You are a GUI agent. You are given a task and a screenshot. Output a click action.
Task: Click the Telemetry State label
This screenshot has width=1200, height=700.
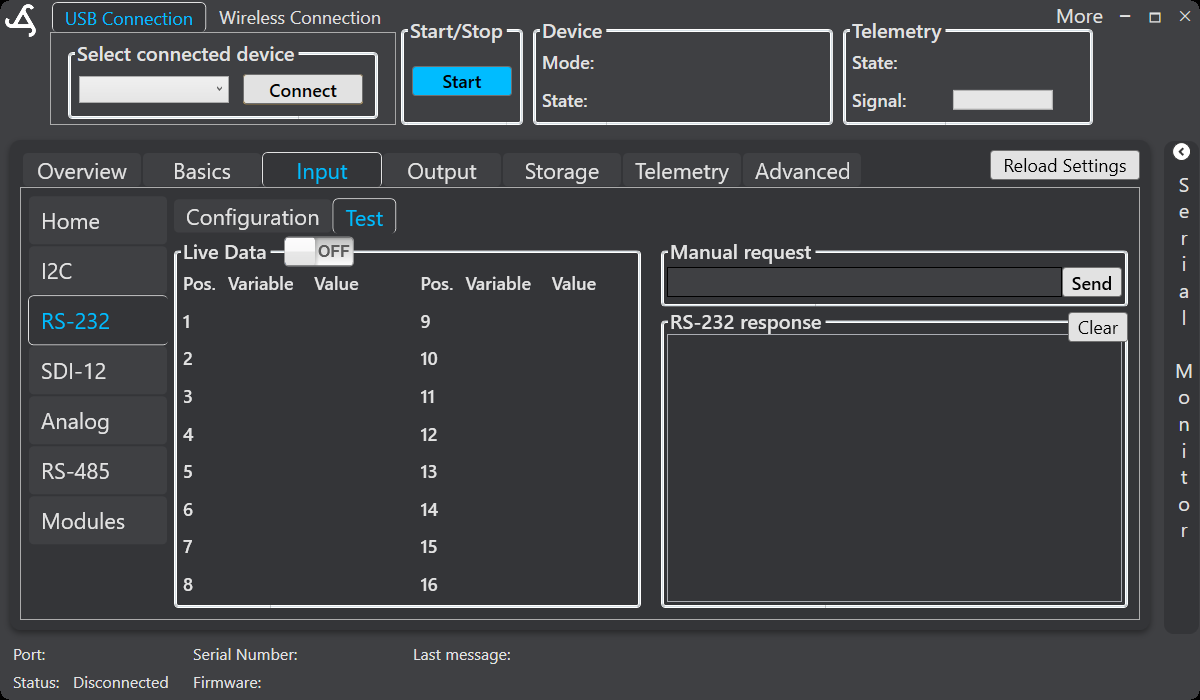pos(874,63)
